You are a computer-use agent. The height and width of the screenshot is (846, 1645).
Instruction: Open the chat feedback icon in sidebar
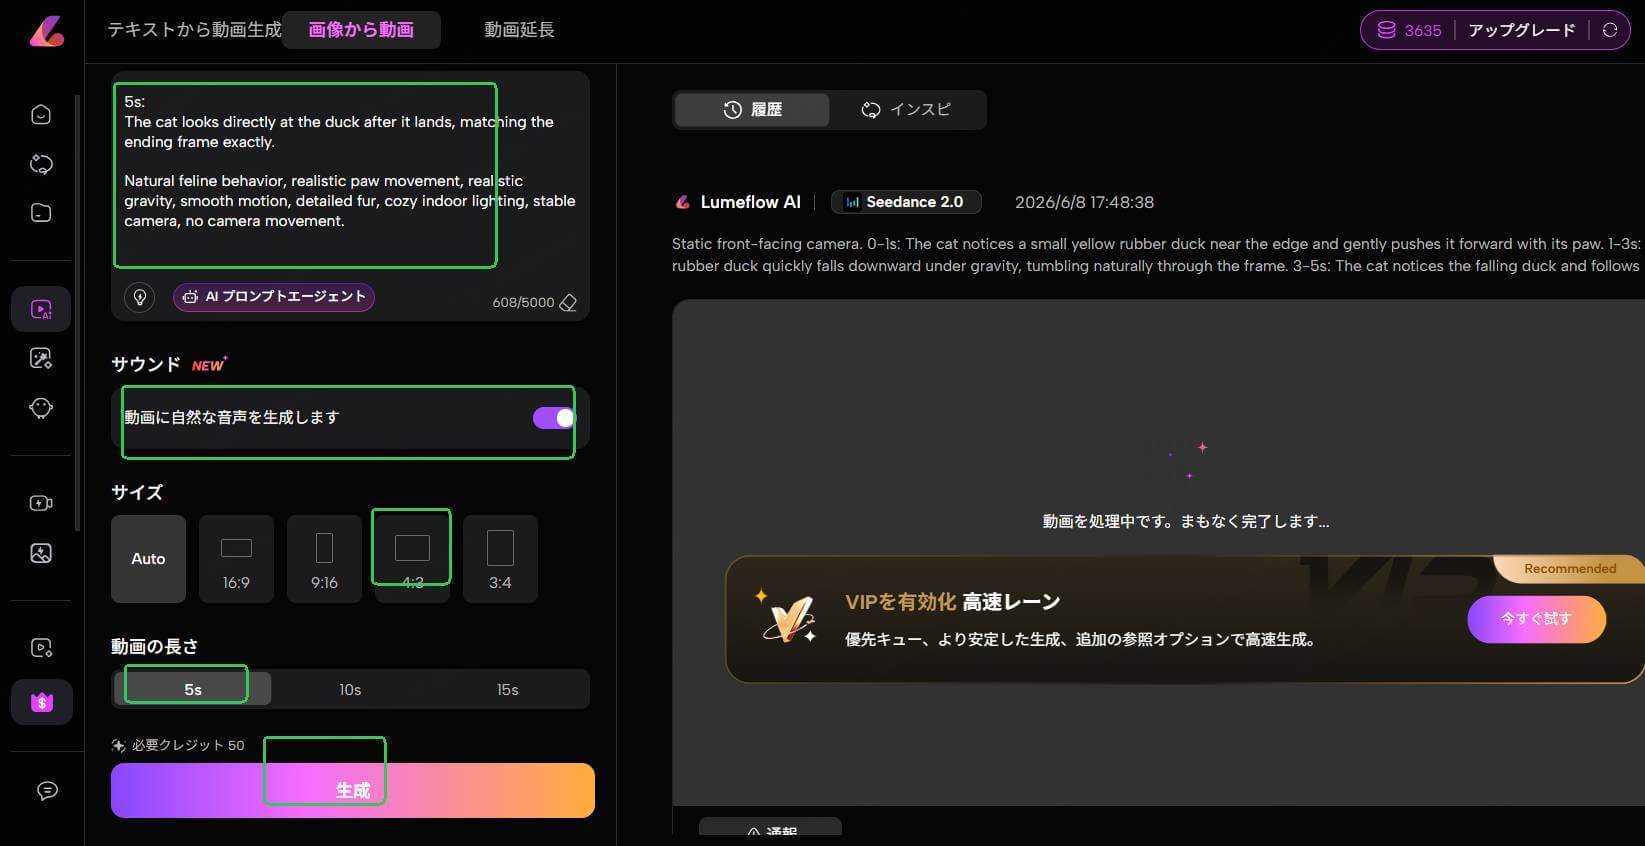(47, 791)
